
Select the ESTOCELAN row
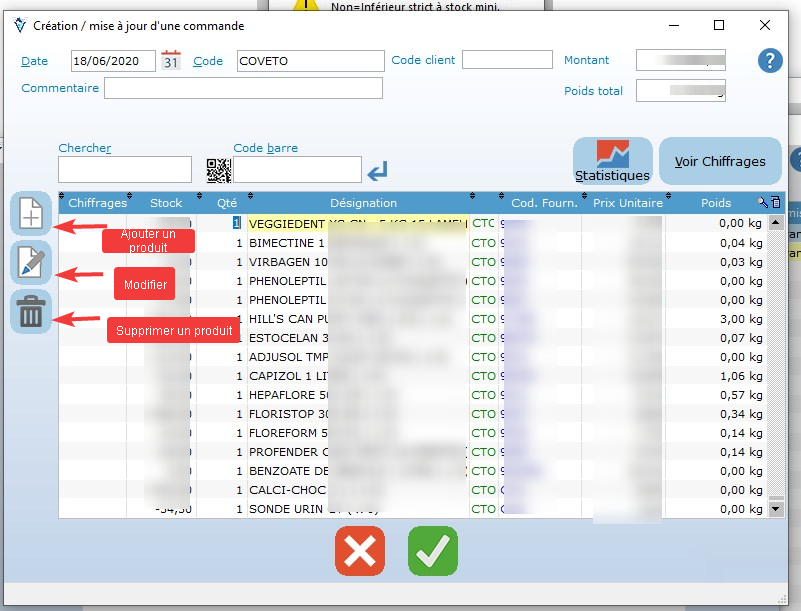coord(413,338)
